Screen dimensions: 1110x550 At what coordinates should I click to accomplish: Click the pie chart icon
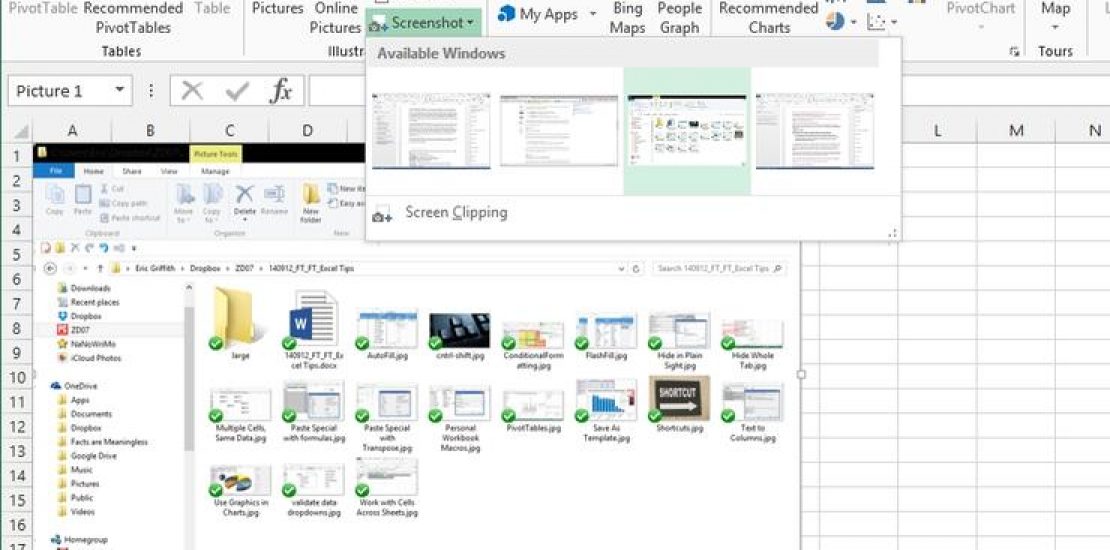point(835,21)
